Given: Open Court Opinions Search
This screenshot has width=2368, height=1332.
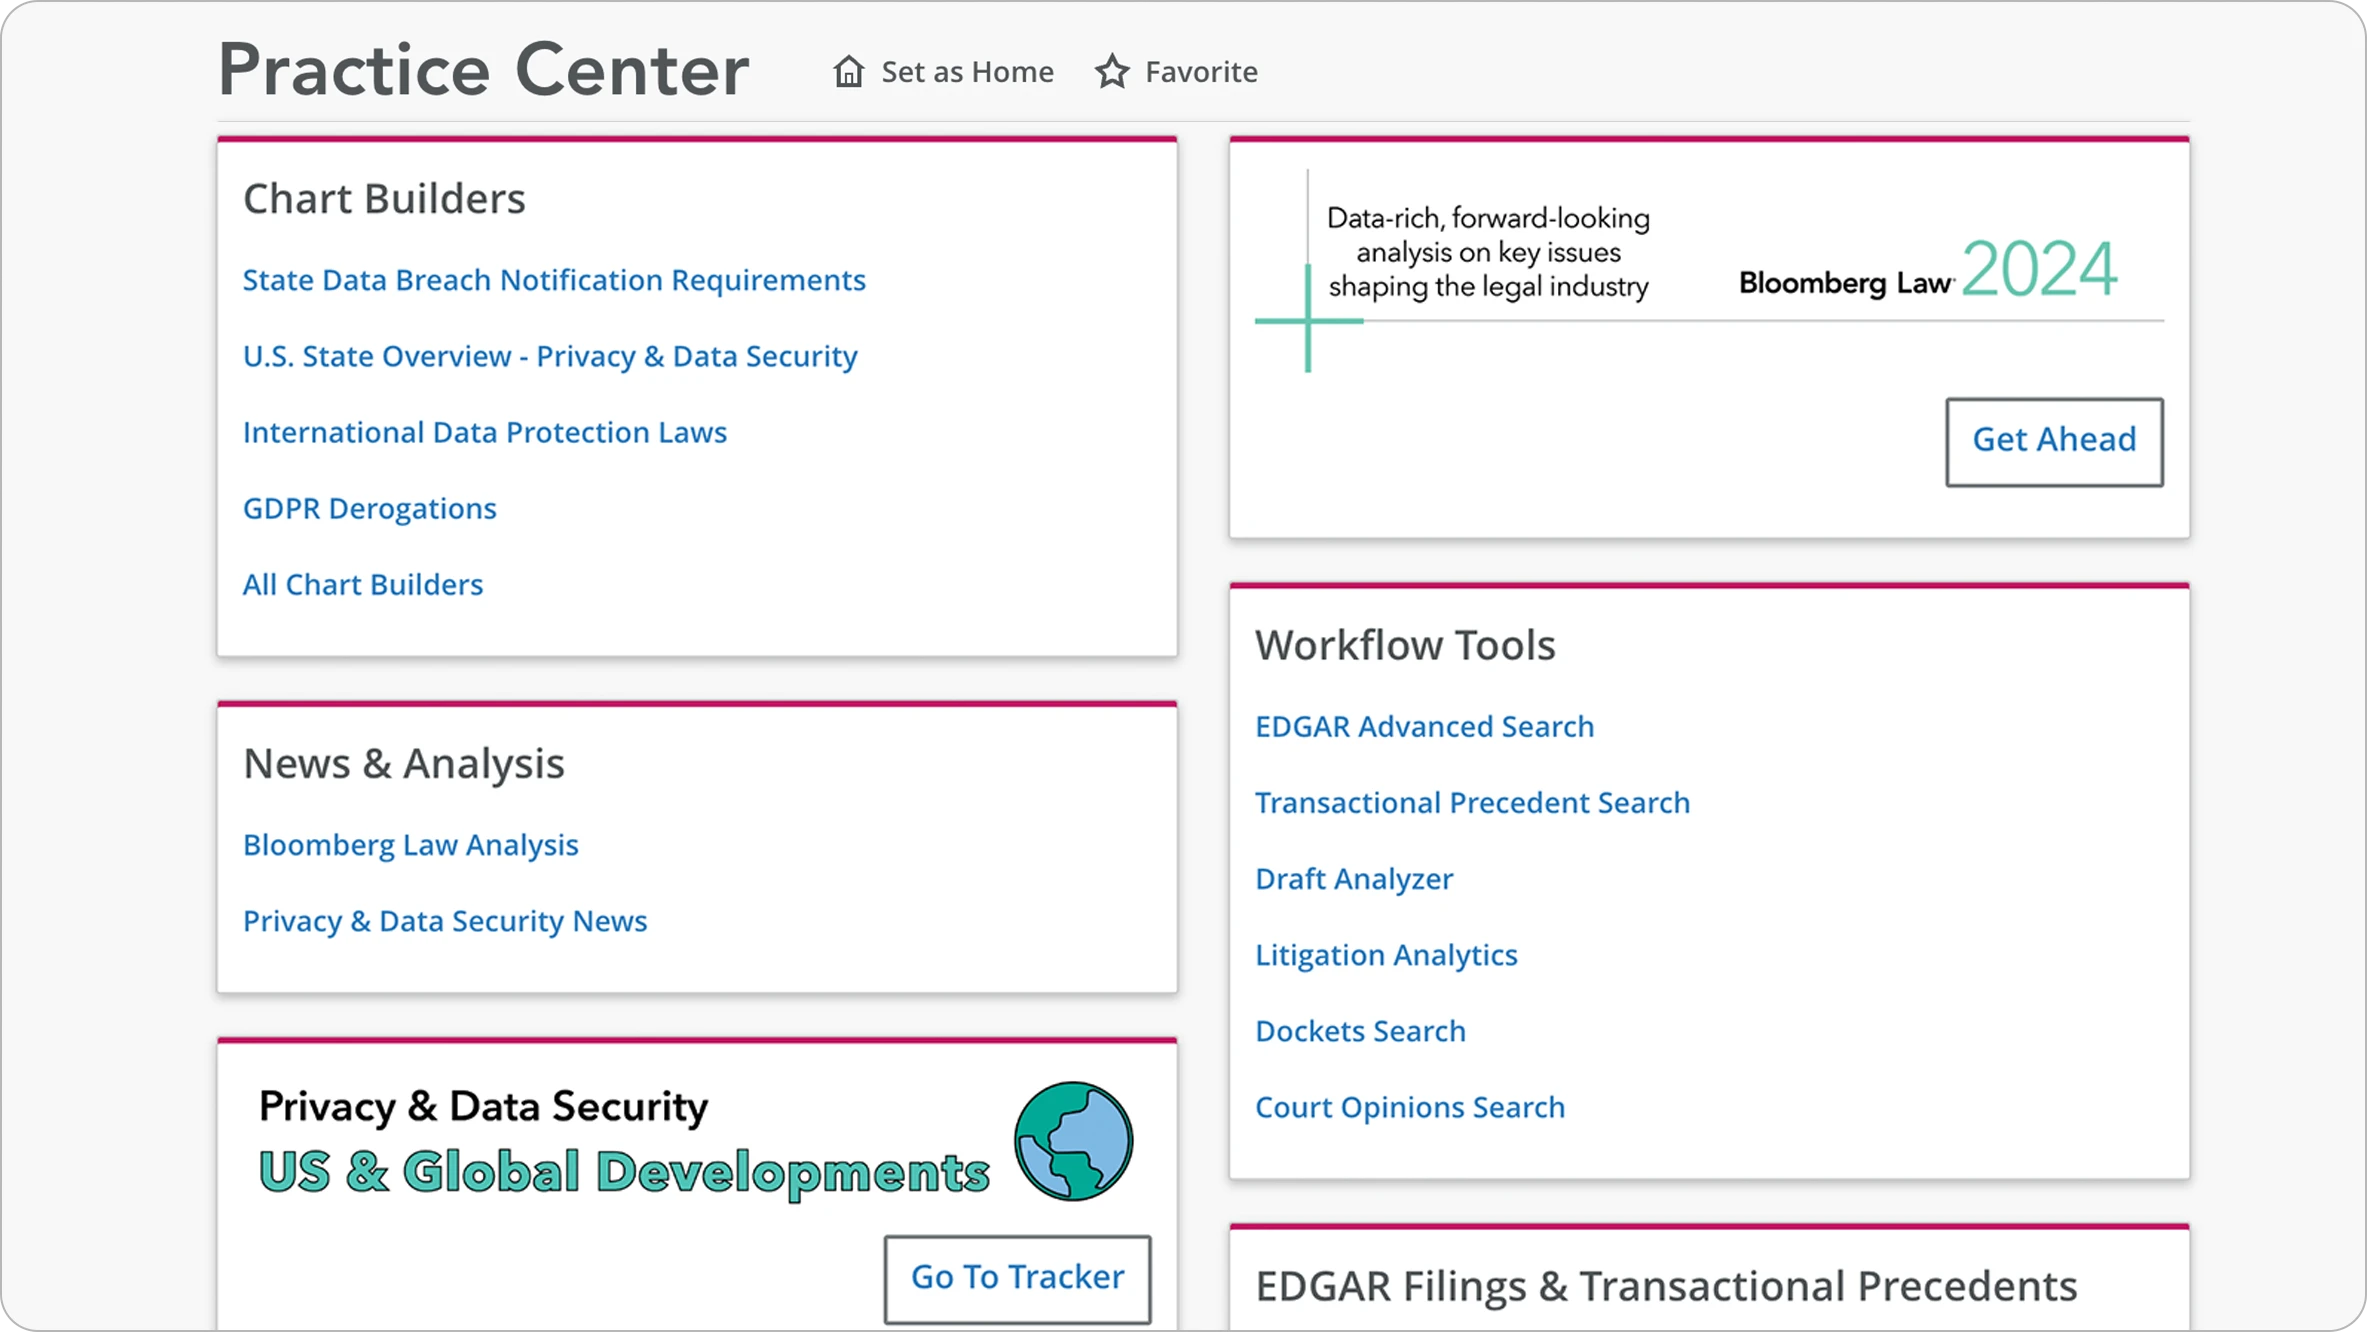Looking at the screenshot, I should click(1409, 1107).
